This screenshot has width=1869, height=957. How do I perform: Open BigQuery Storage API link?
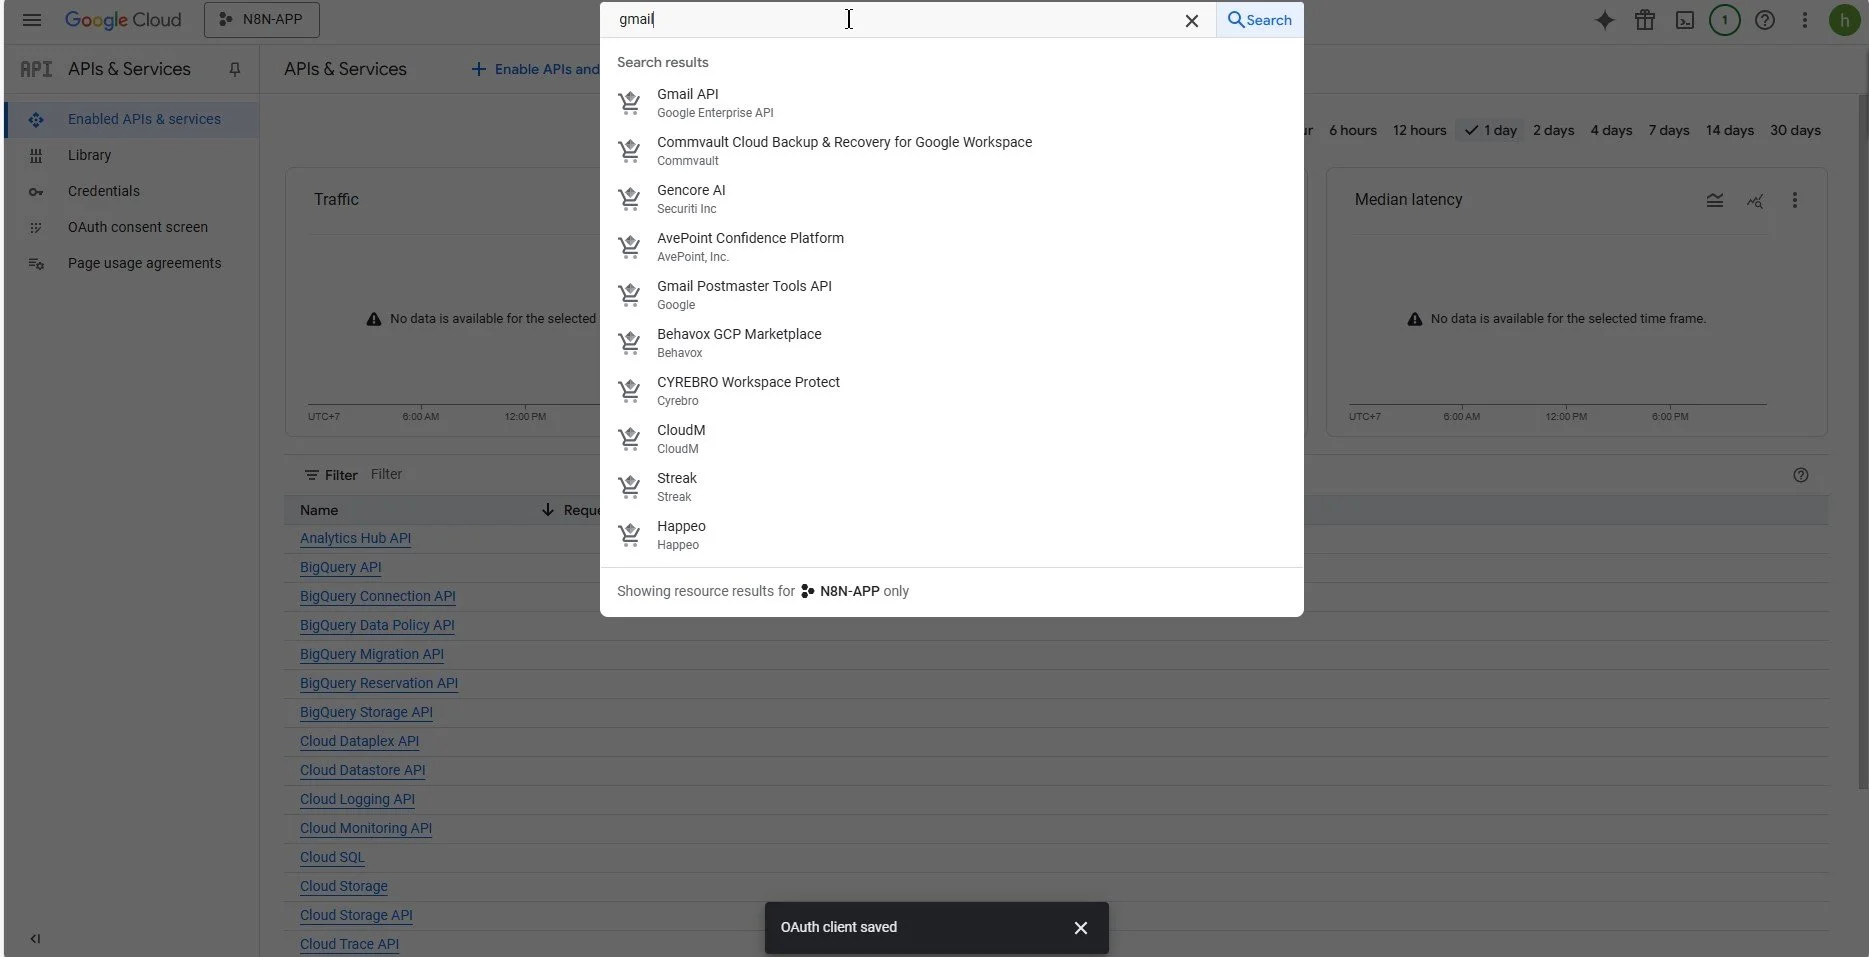pyautogui.click(x=366, y=712)
